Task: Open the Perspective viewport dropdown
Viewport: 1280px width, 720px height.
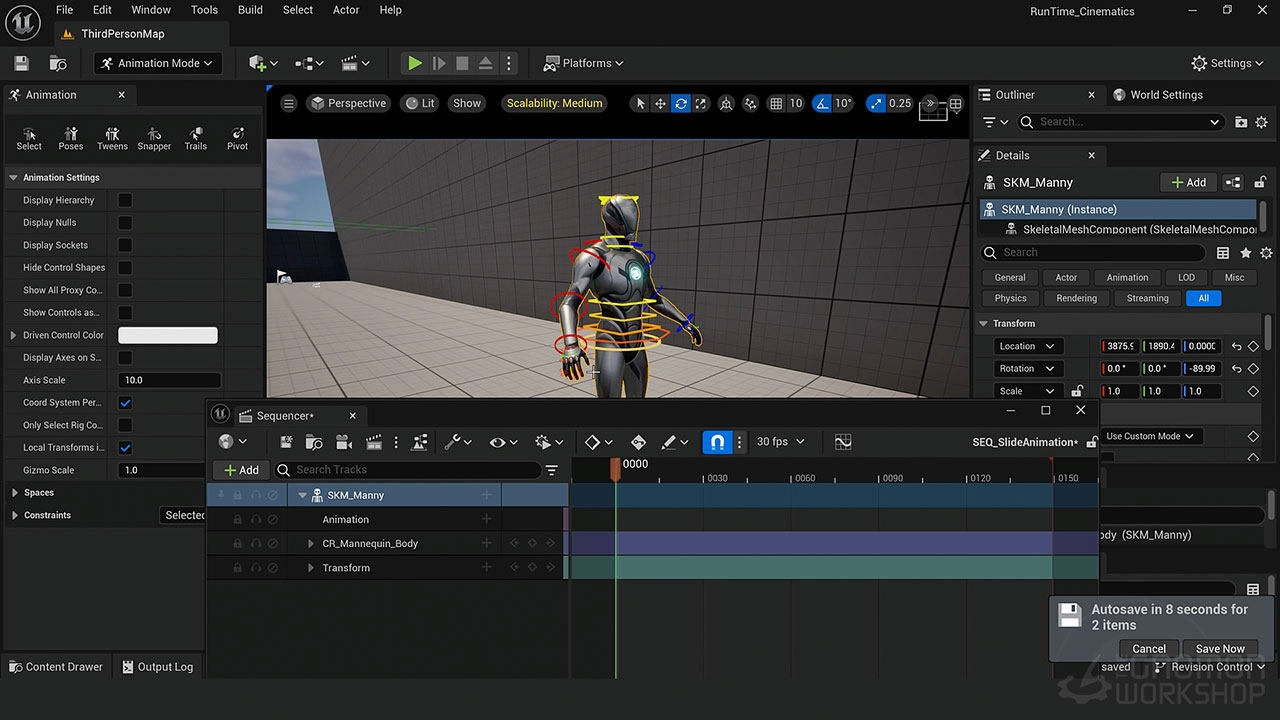Action: click(x=348, y=102)
